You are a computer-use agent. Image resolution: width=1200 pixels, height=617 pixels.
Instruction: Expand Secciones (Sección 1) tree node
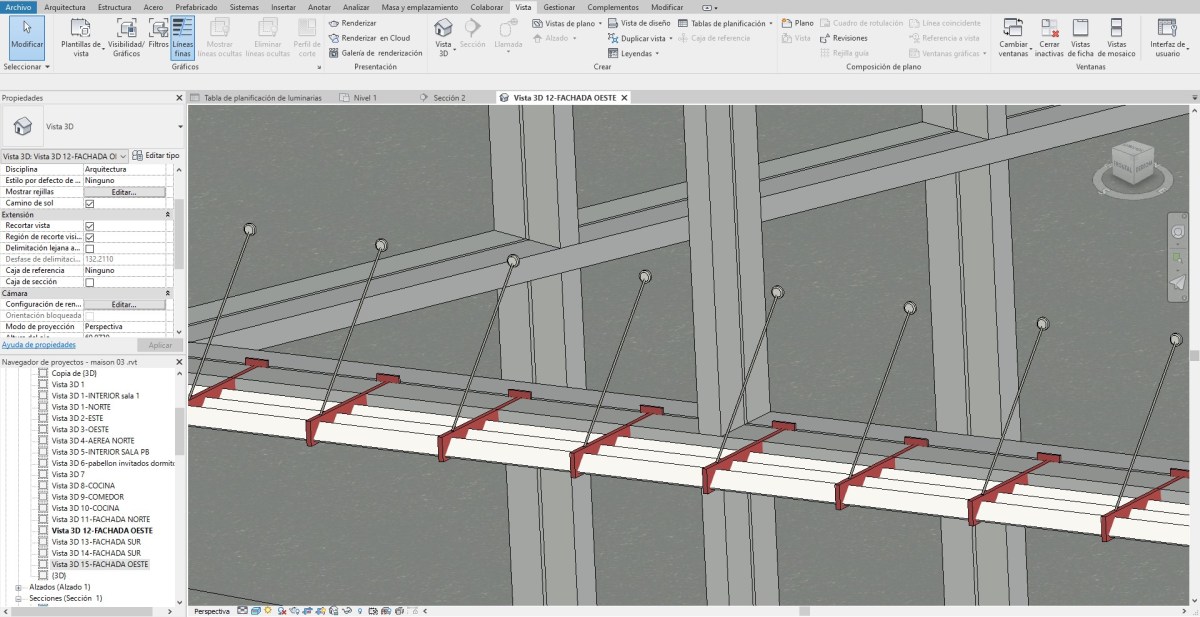pos(18,598)
